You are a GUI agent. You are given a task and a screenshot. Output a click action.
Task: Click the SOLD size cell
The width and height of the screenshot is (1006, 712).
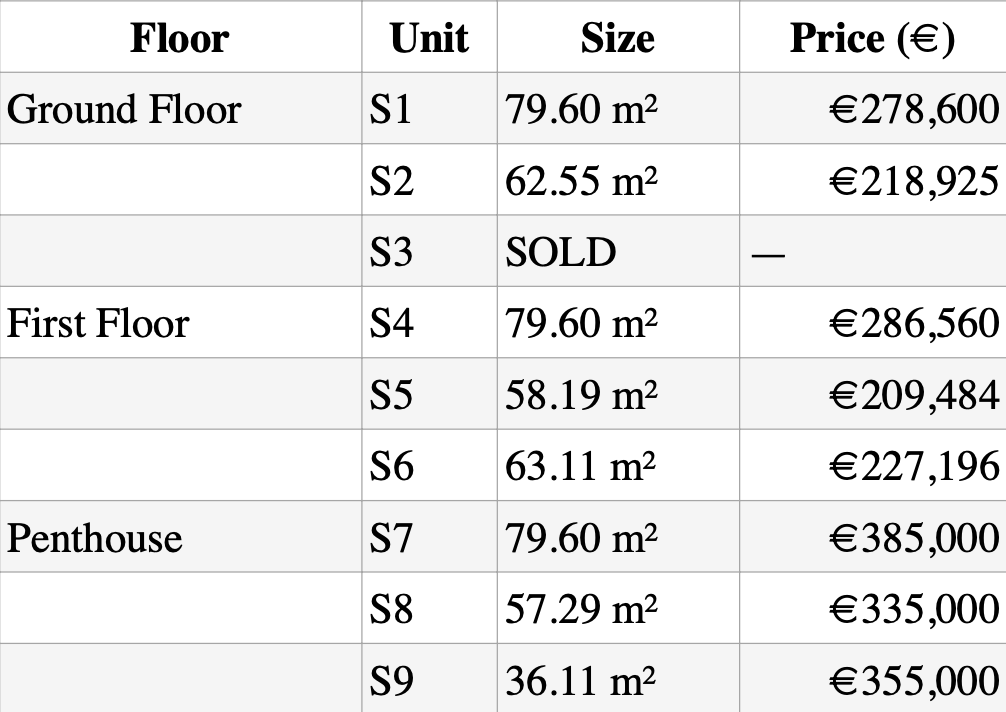[561, 252]
